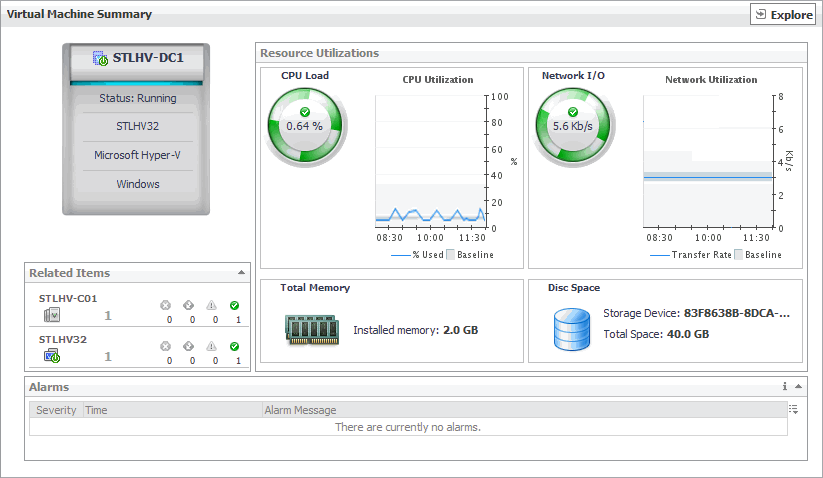Click the Microsoft Hyper-V text
Image resolution: width=823 pixels, height=478 pixels.
[138, 155]
